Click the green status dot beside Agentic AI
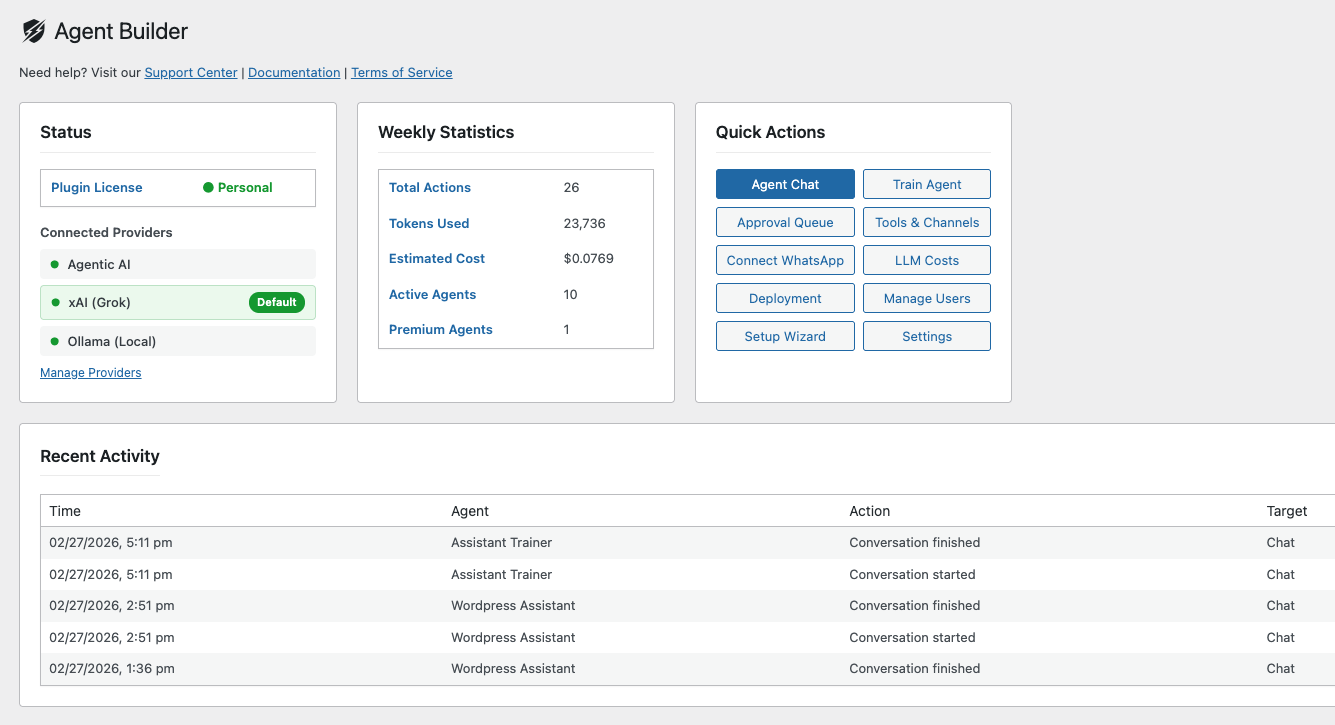1335x725 pixels. point(54,265)
